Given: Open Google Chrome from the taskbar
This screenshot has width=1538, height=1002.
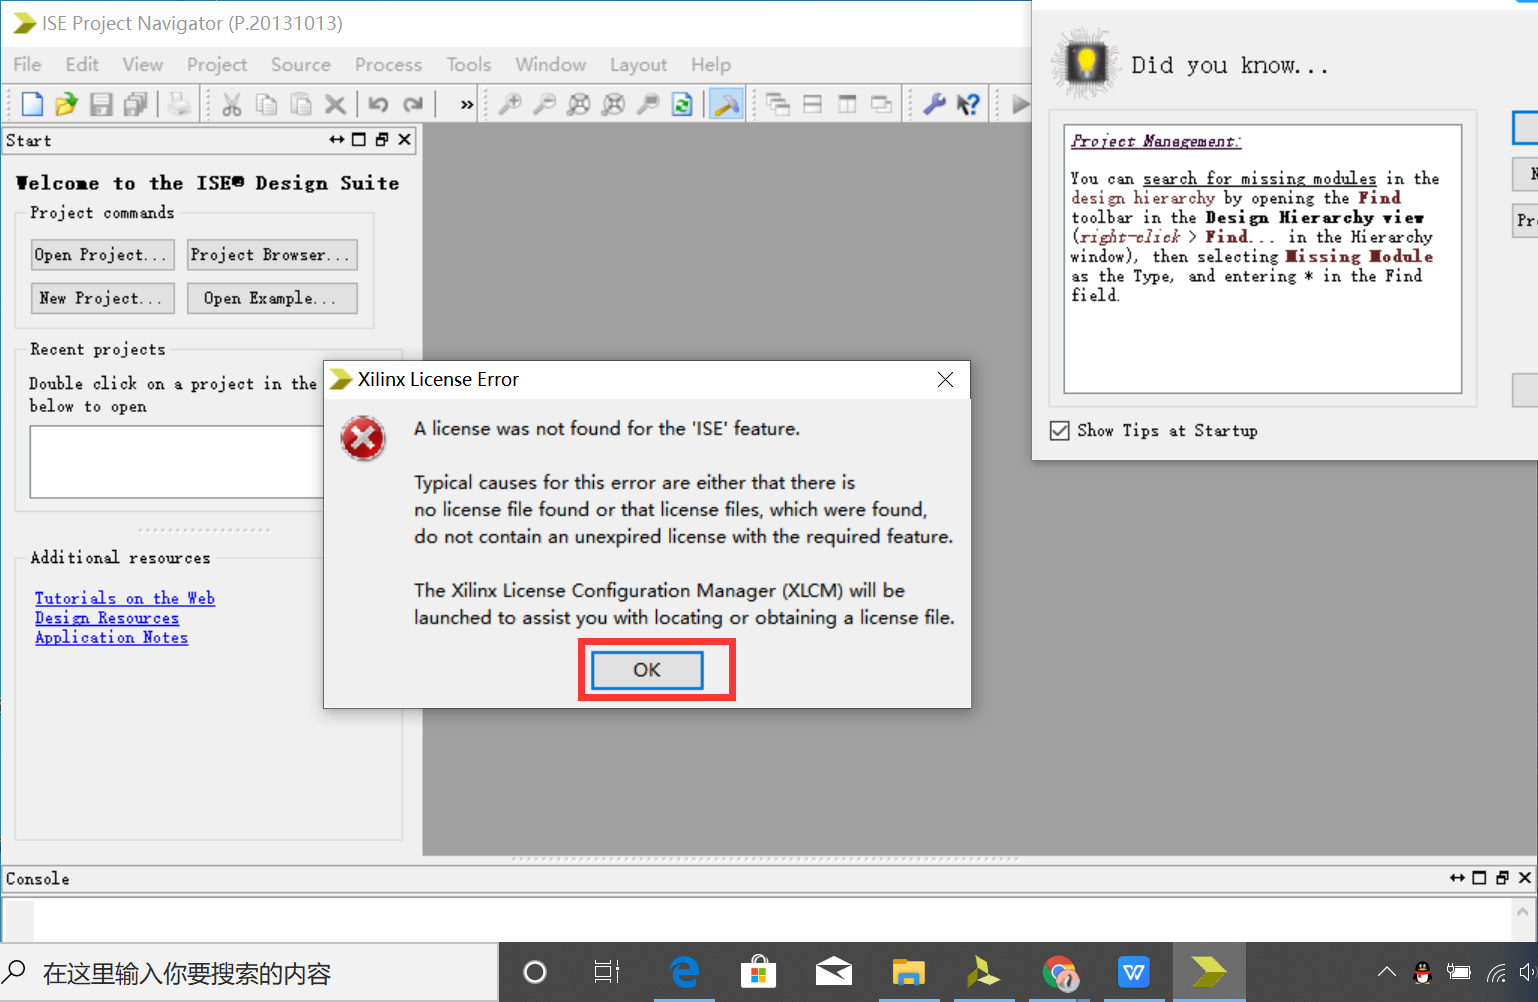Looking at the screenshot, I should (1059, 972).
